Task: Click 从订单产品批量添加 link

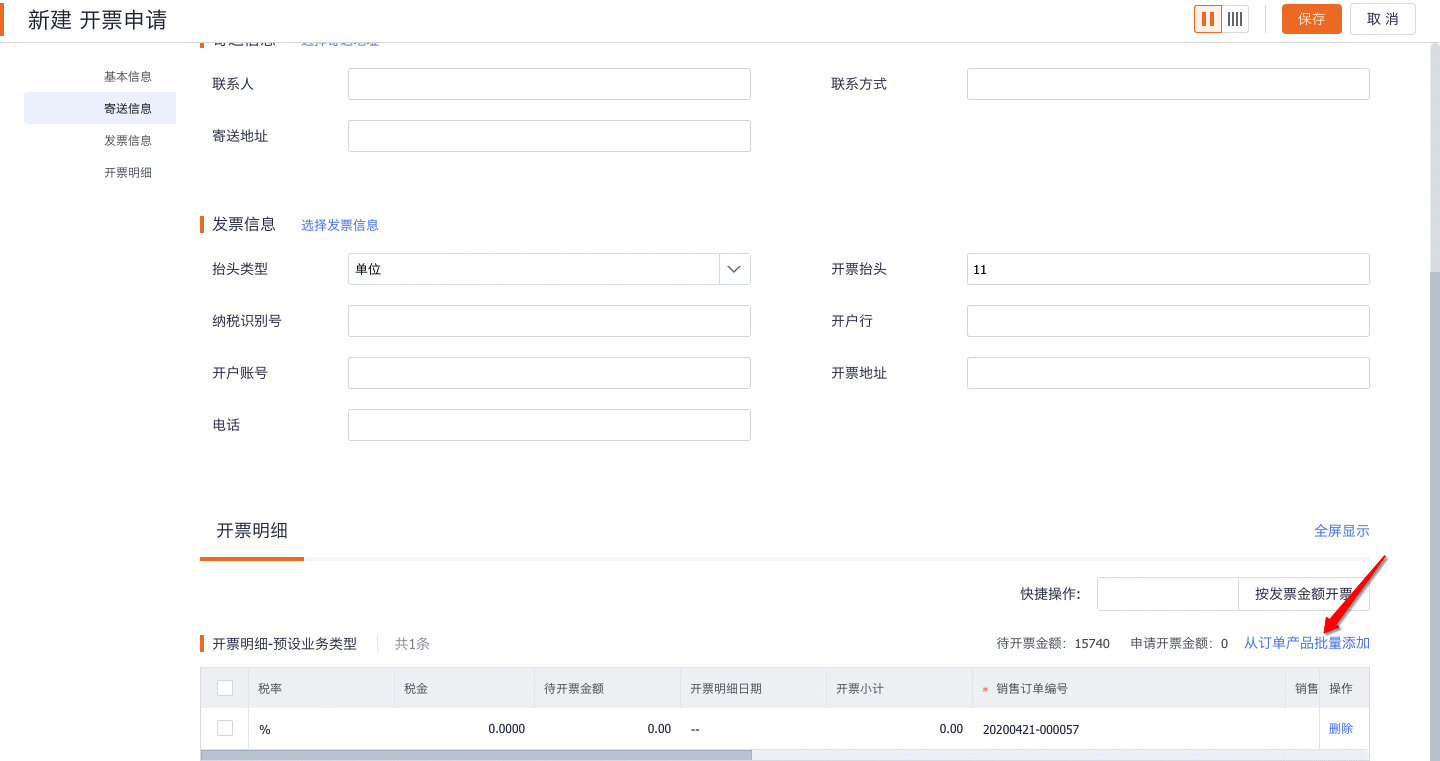Action: pyautogui.click(x=1307, y=643)
